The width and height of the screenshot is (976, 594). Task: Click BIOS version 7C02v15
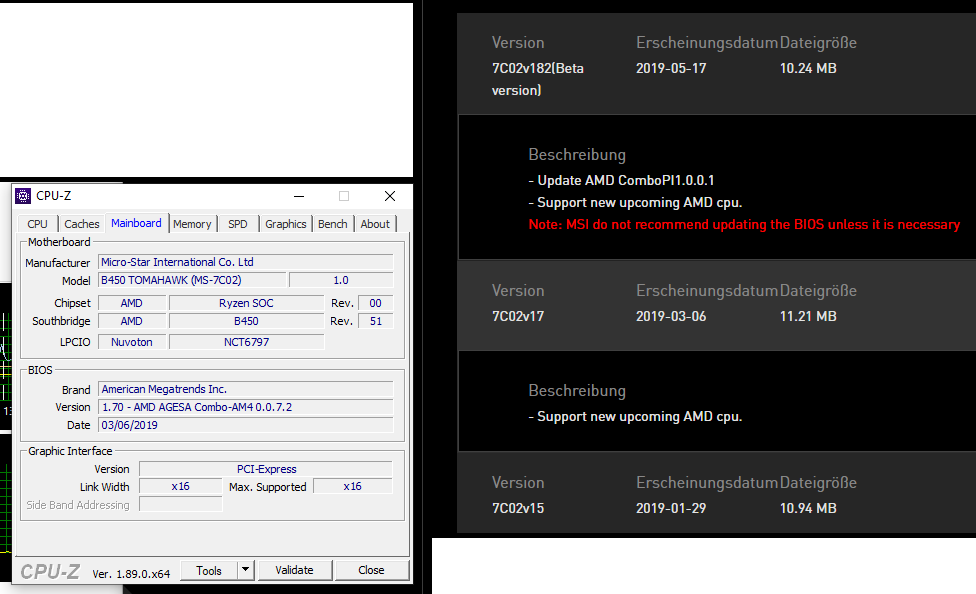tap(518, 508)
